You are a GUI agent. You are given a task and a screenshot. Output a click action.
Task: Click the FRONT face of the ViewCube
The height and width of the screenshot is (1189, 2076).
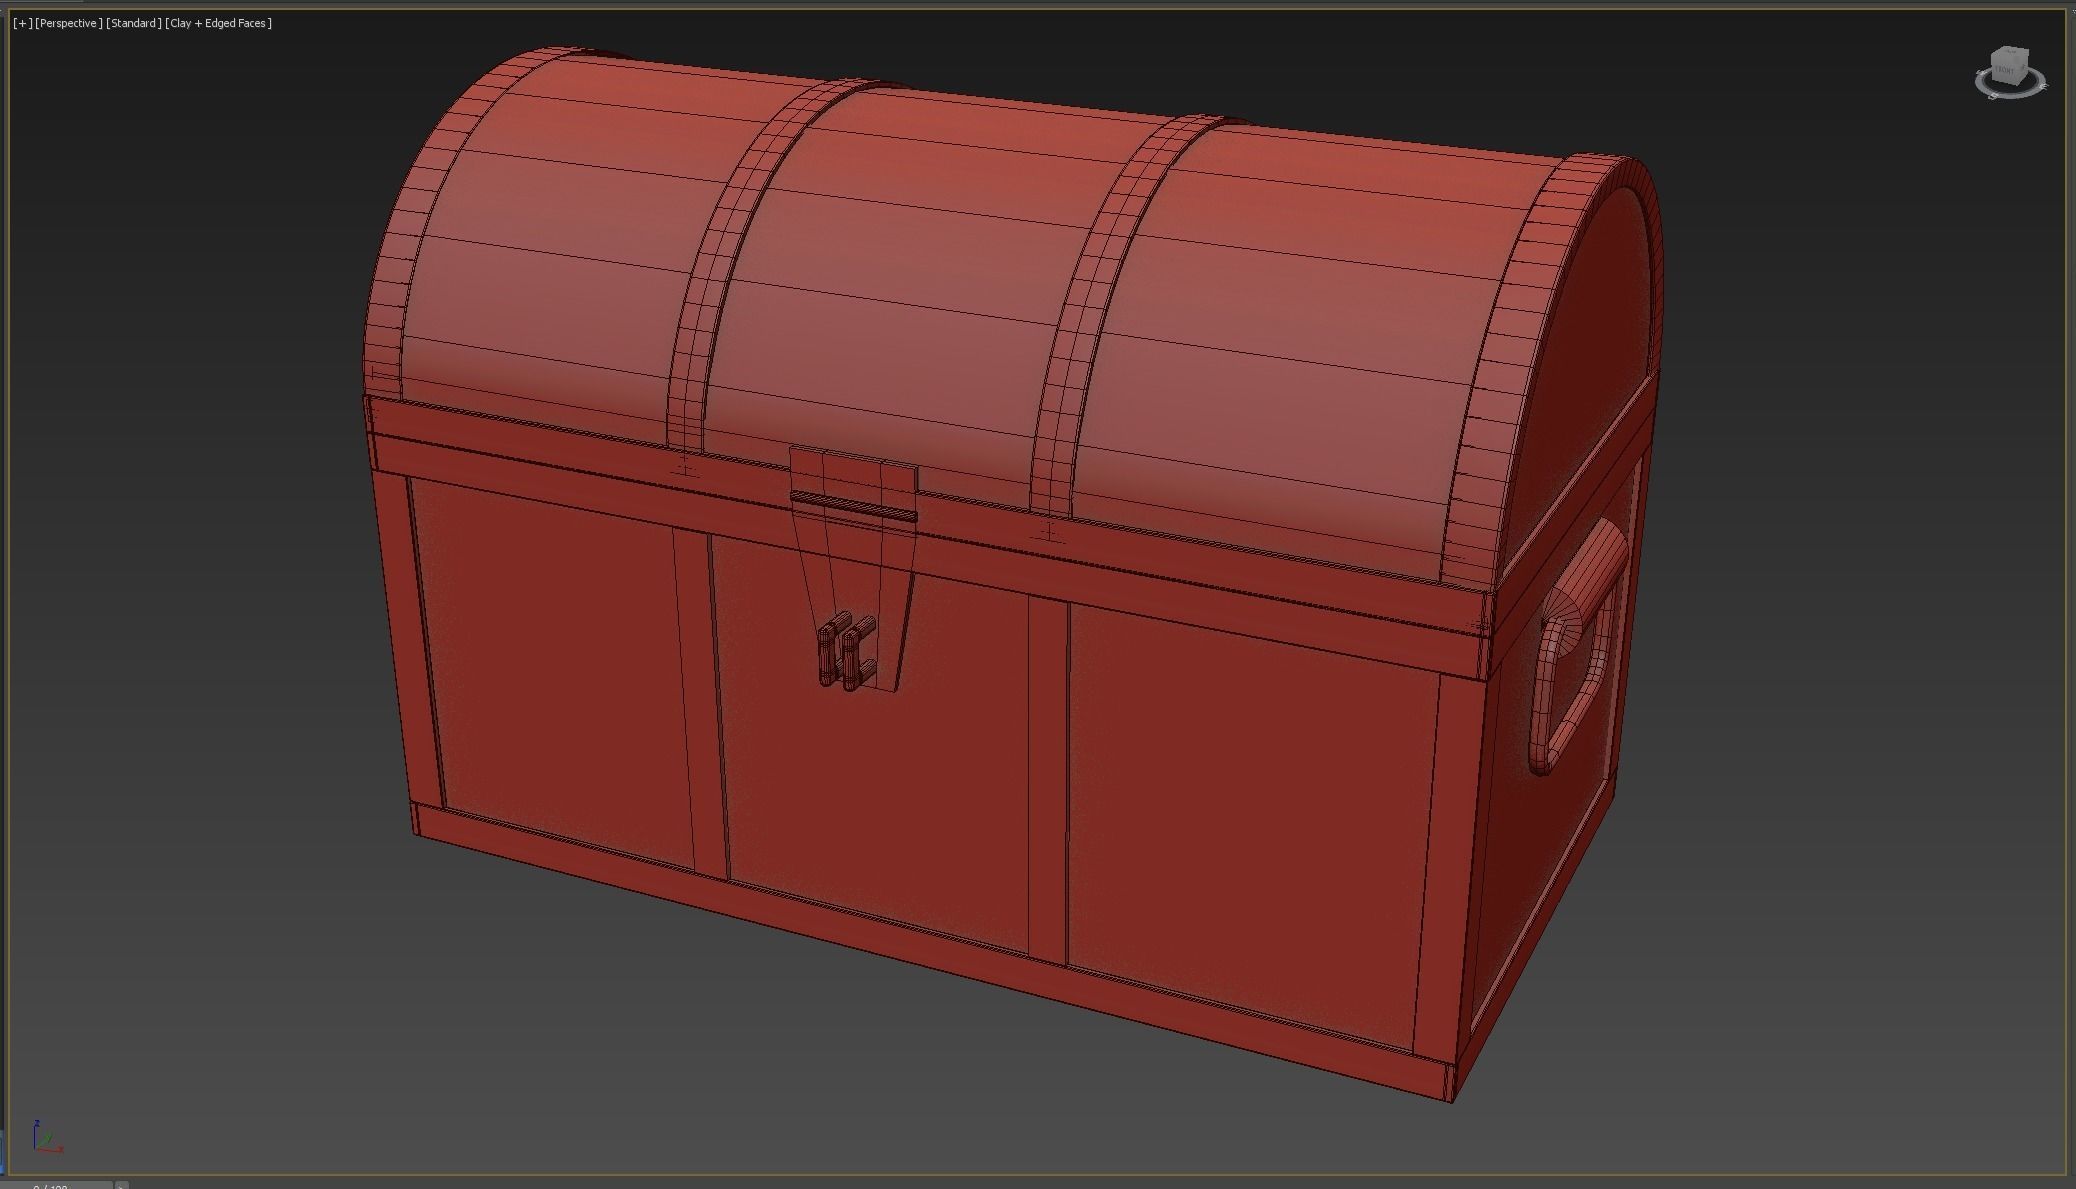(x=2004, y=71)
